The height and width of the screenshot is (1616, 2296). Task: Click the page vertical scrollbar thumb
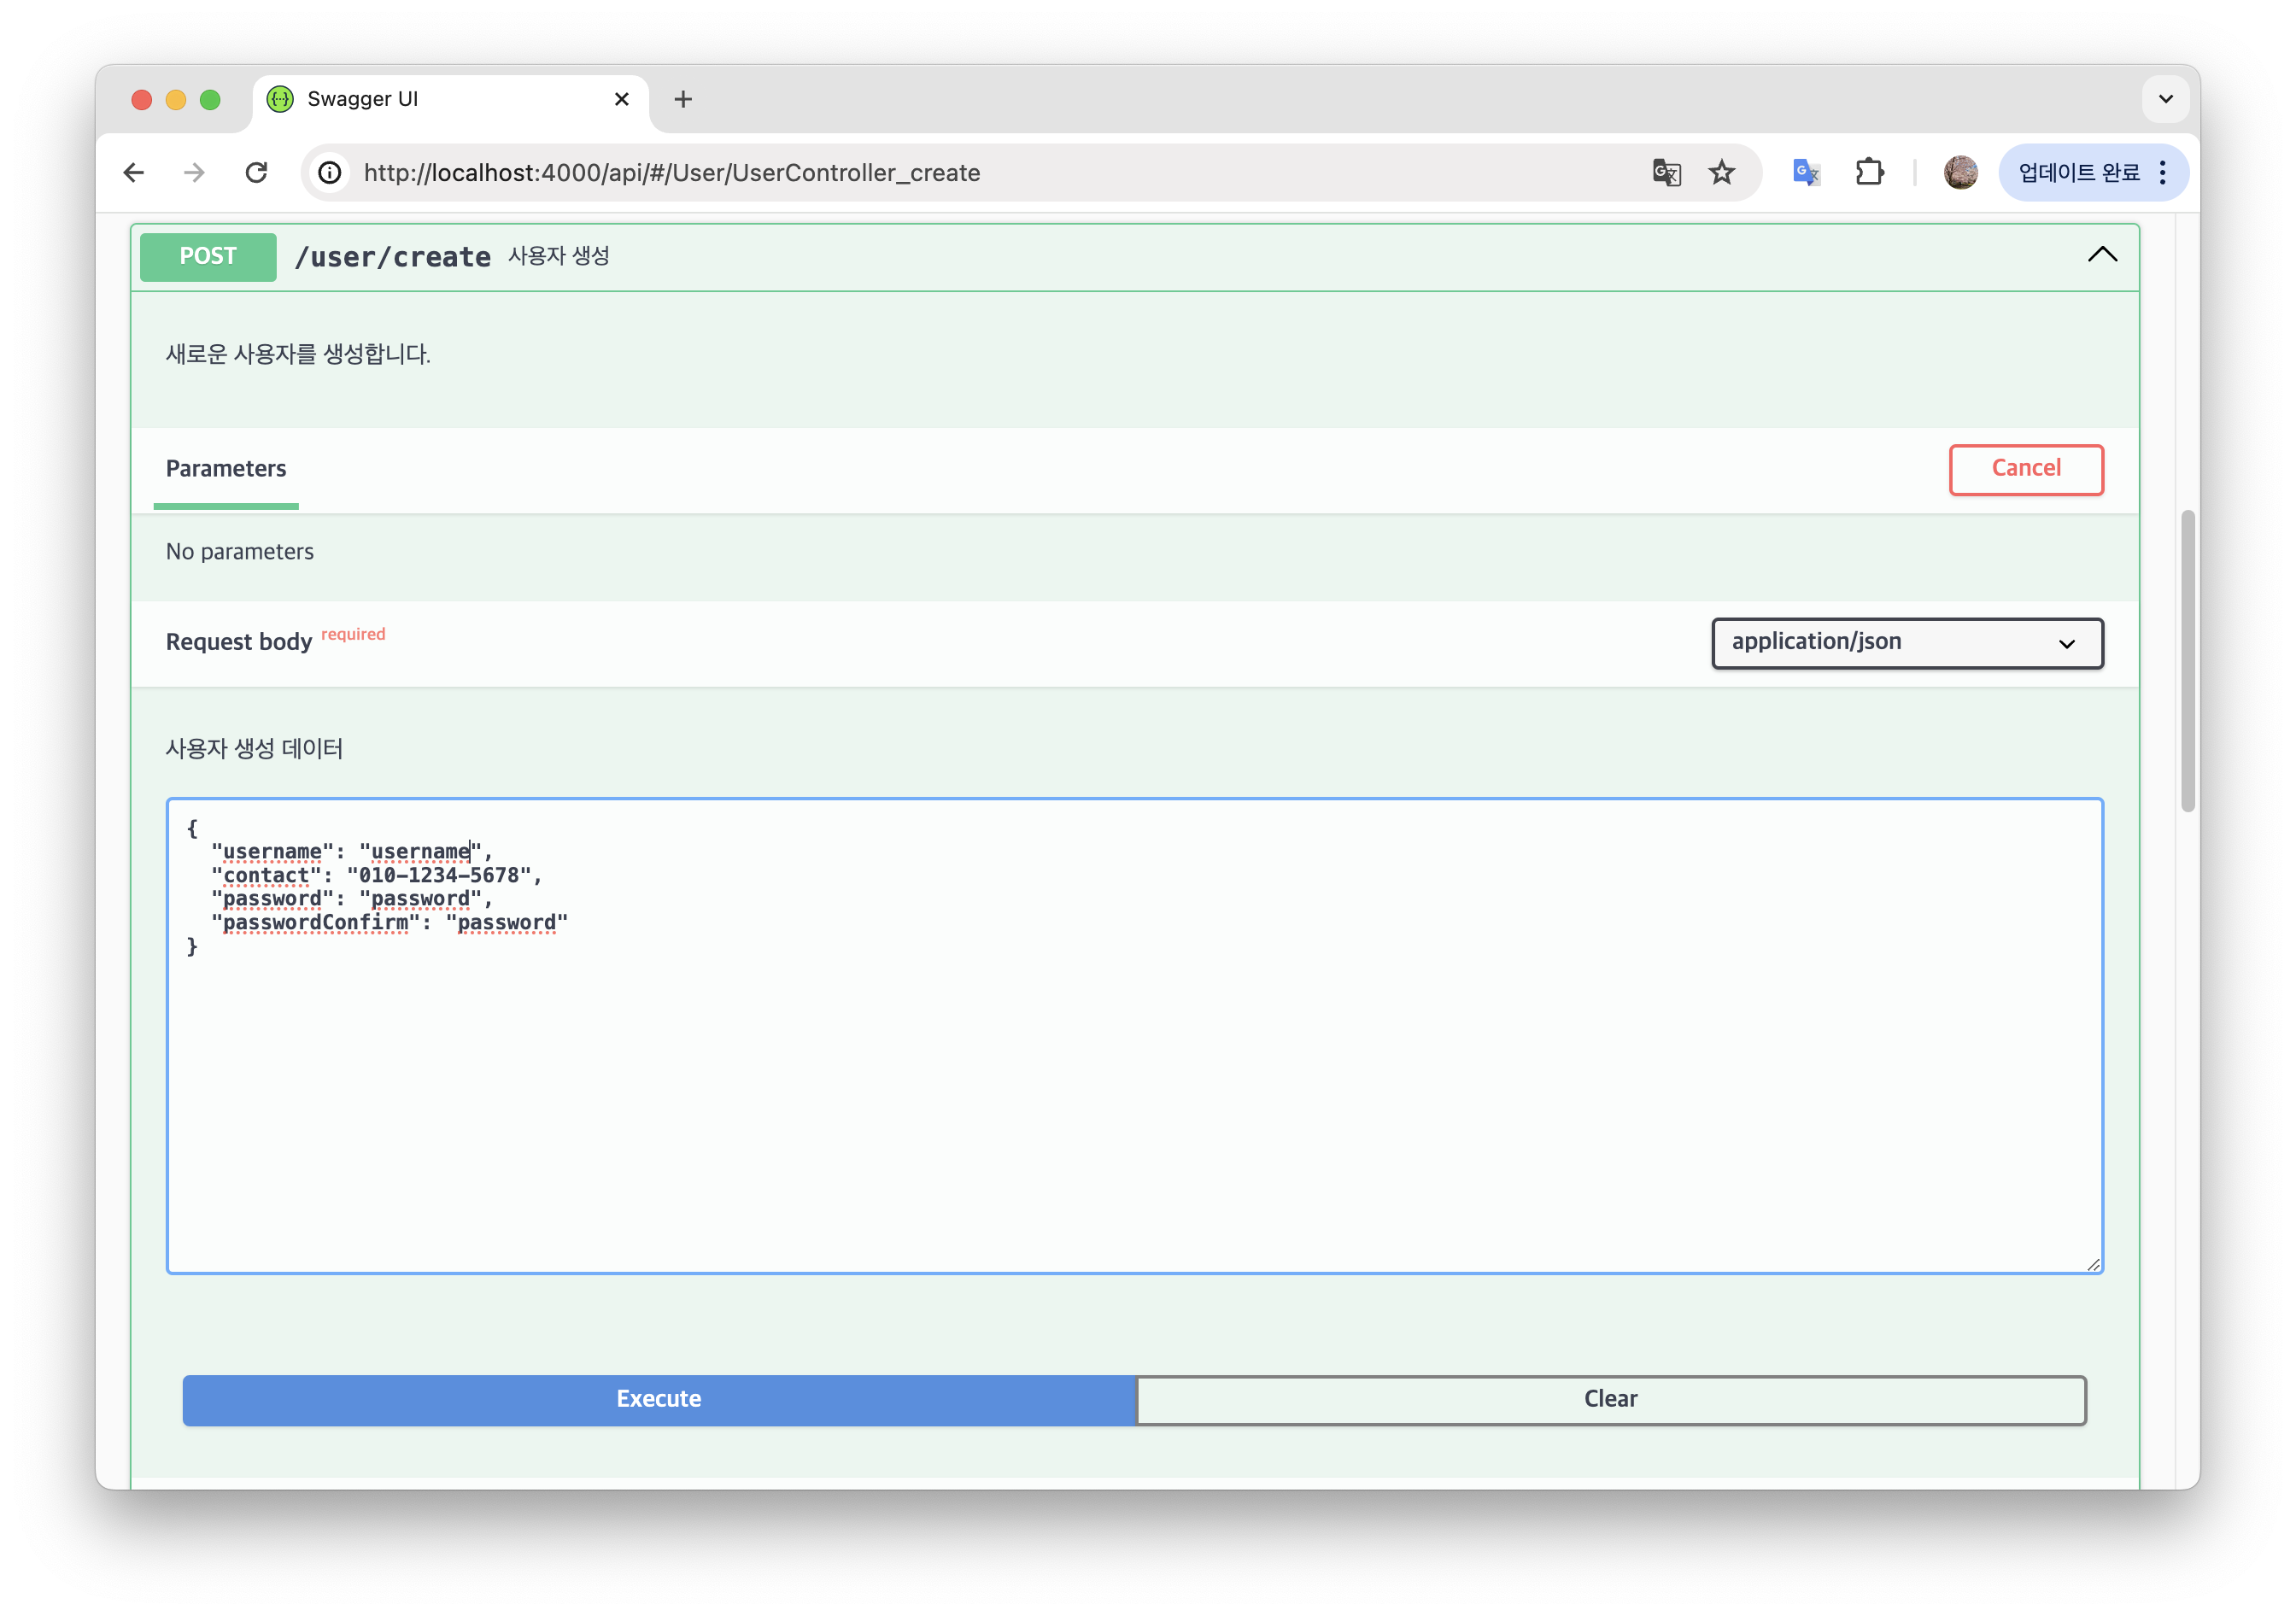click(x=2188, y=660)
